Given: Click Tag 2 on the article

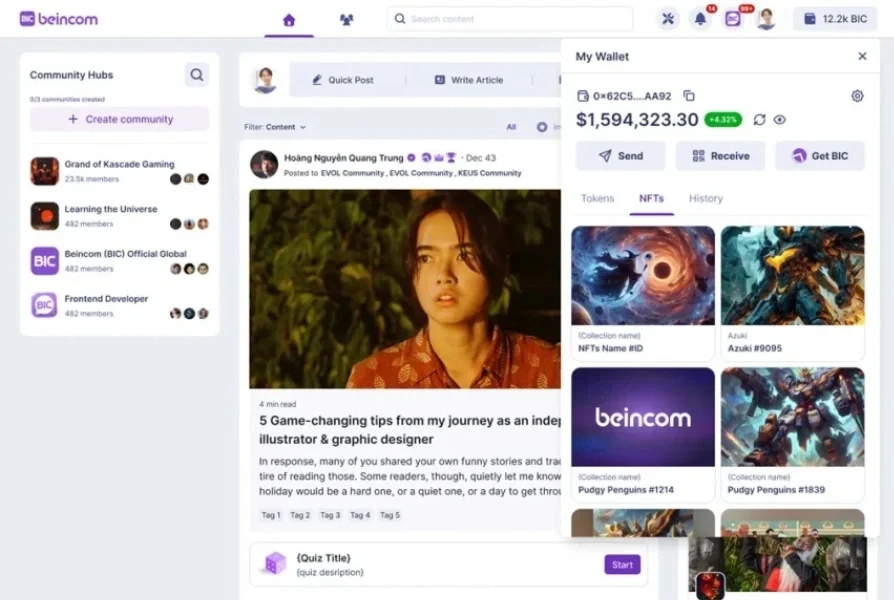Looking at the screenshot, I should [300, 515].
